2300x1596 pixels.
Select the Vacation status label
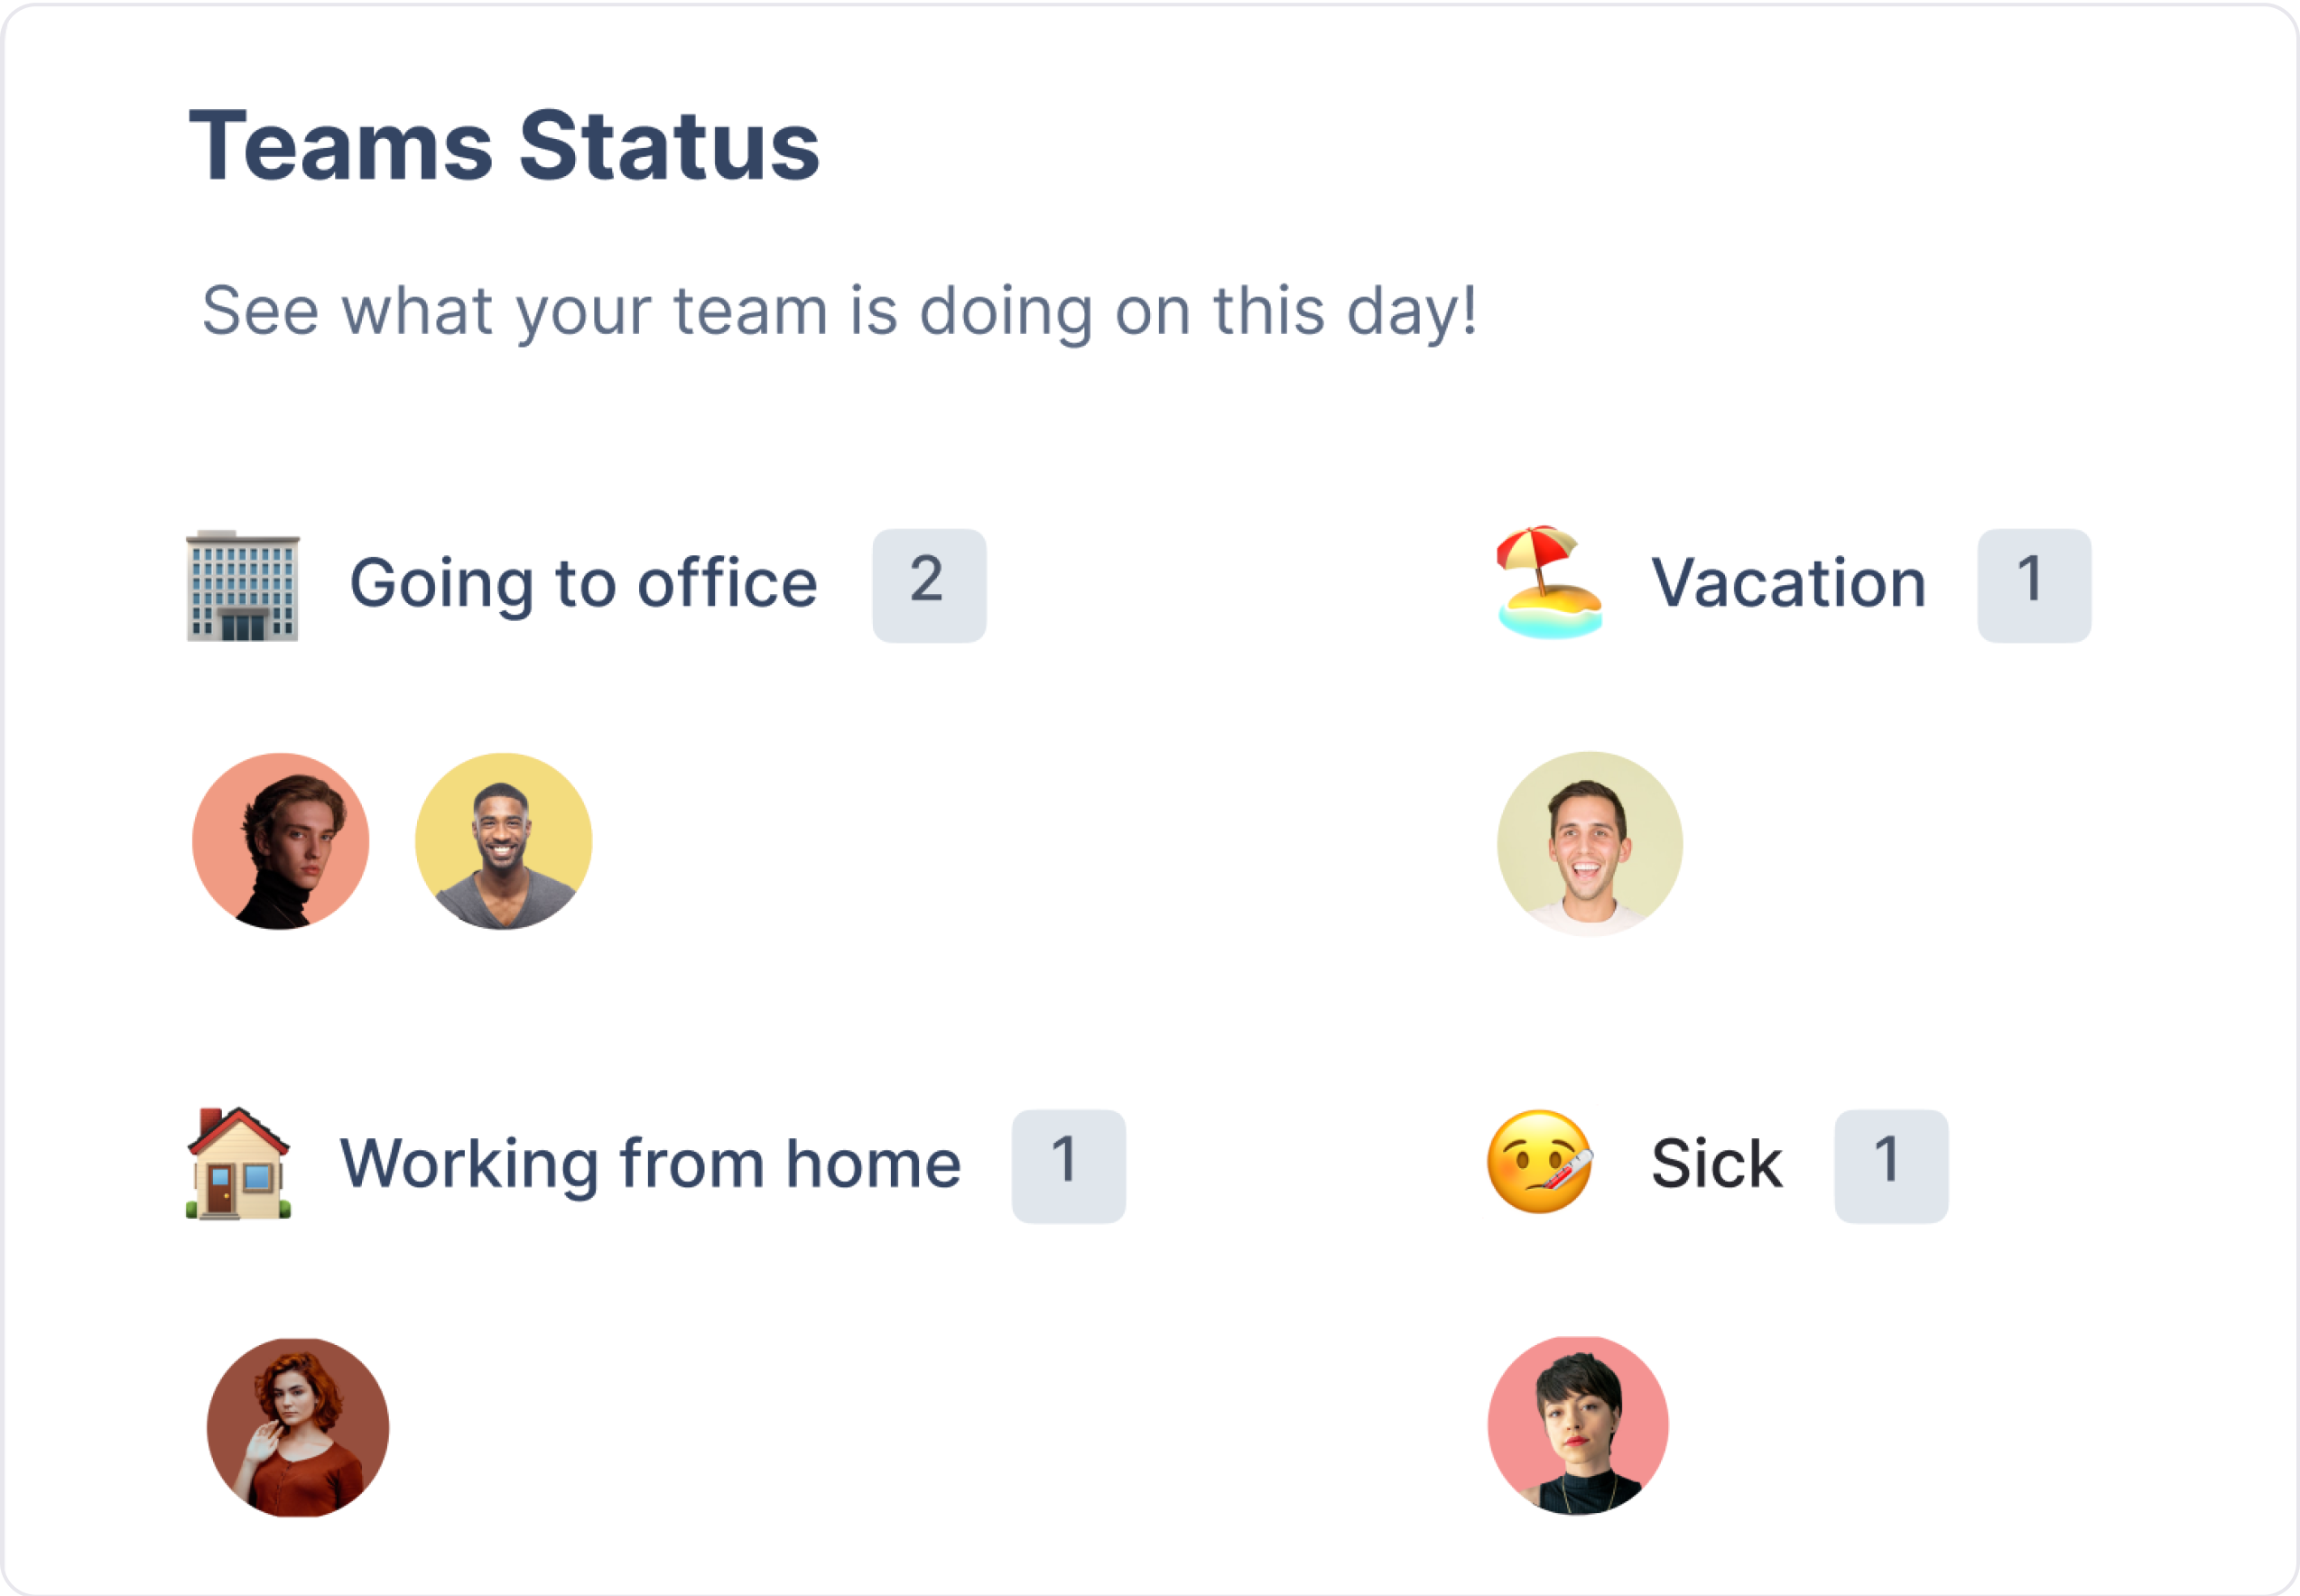pyautogui.click(x=1788, y=583)
